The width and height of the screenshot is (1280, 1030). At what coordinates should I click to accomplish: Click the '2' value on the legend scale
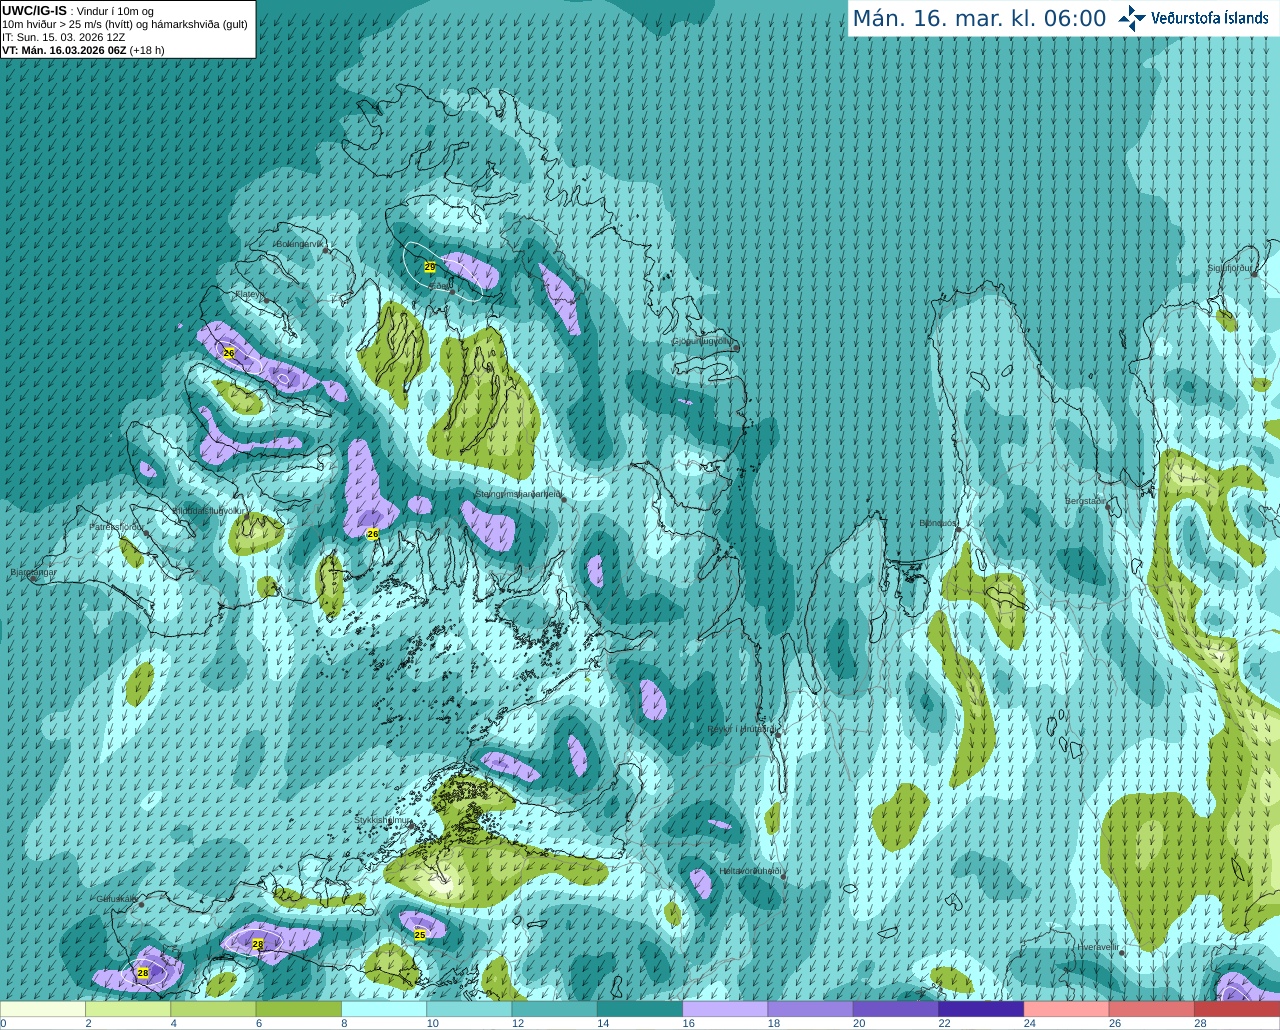click(x=88, y=1023)
